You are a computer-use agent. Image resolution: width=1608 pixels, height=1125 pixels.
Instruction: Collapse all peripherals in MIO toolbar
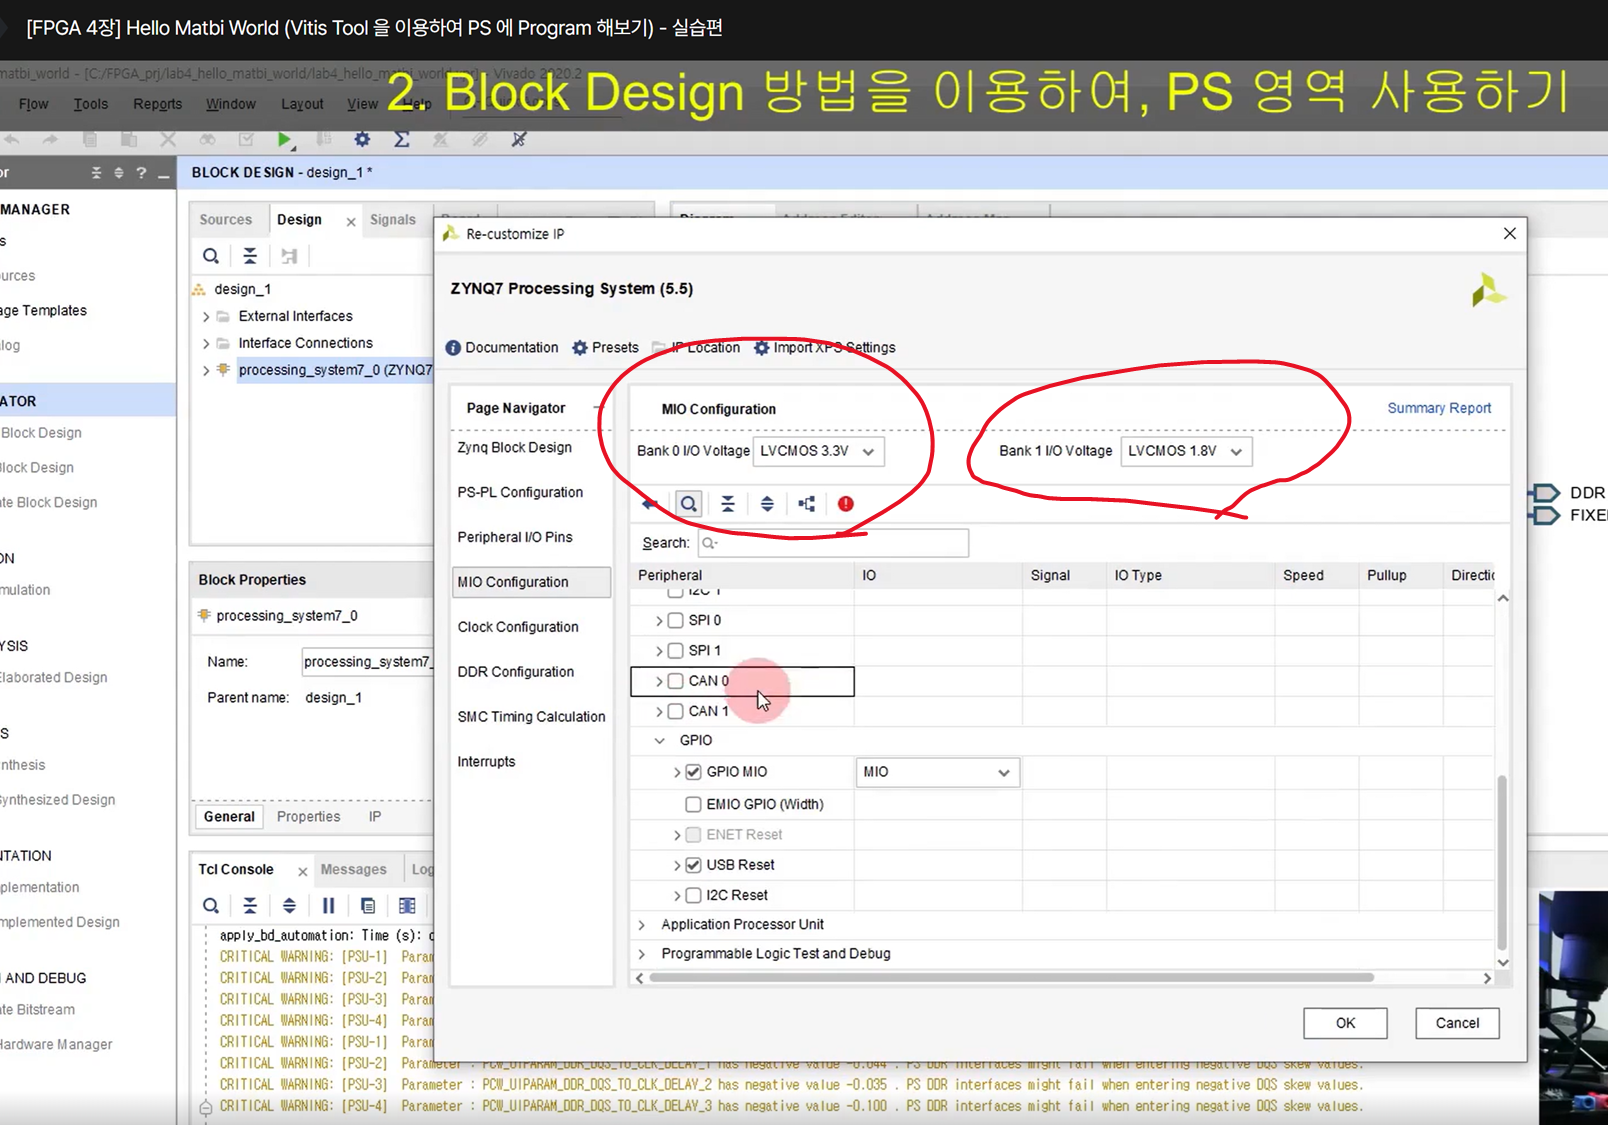click(728, 504)
